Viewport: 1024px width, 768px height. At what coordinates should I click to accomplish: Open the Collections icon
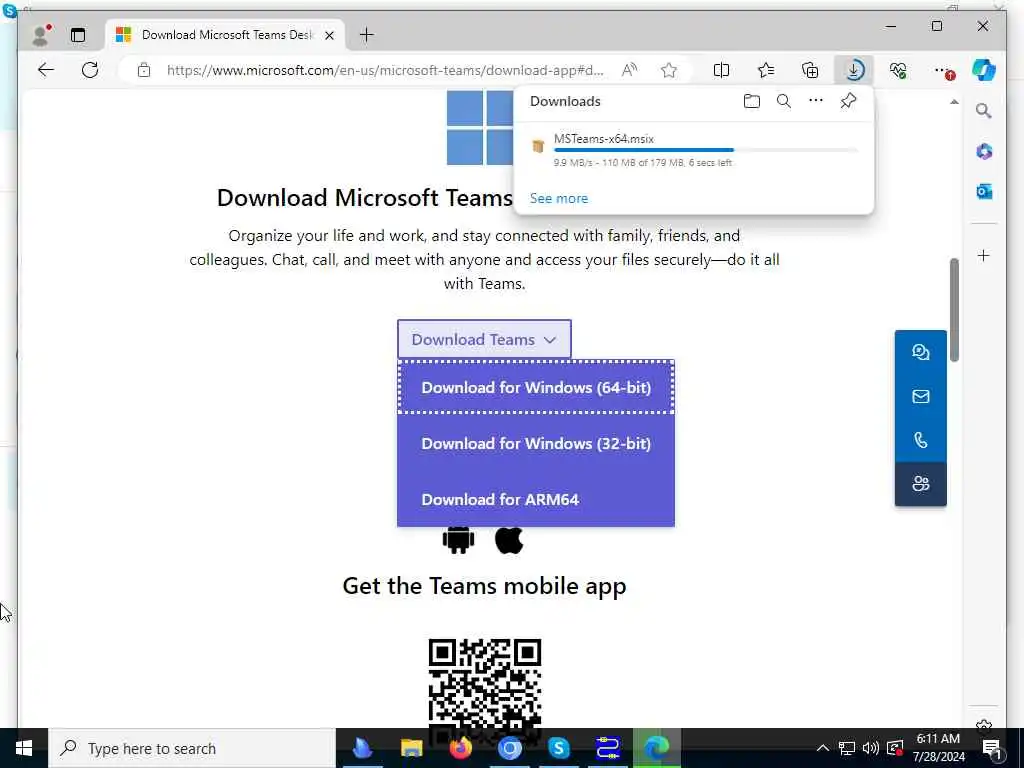tap(810, 70)
